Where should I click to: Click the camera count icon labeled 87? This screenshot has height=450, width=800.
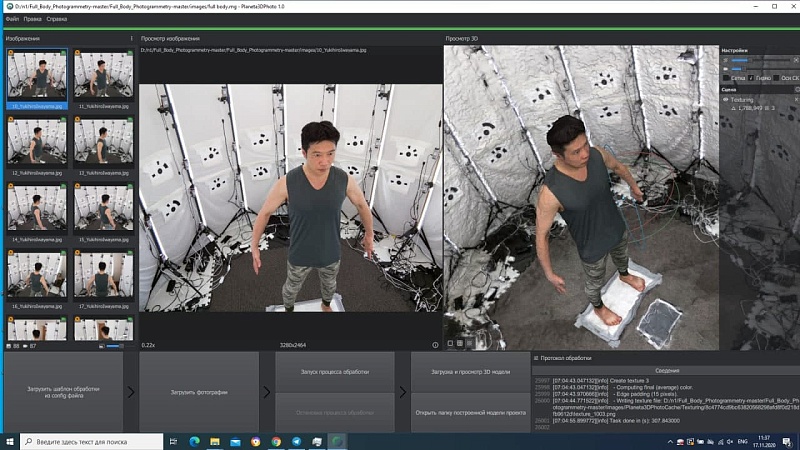[x=26, y=346]
